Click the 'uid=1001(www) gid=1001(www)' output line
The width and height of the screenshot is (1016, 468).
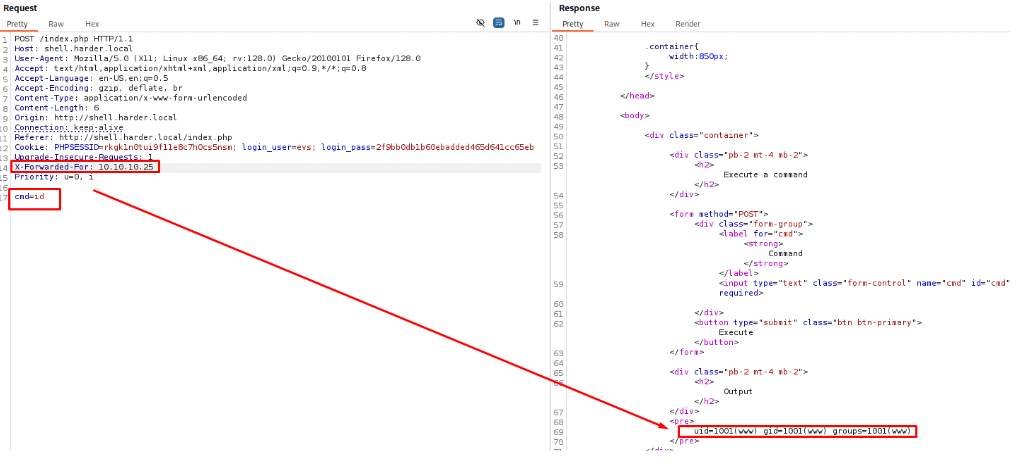pyautogui.click(x=802, y=431)
